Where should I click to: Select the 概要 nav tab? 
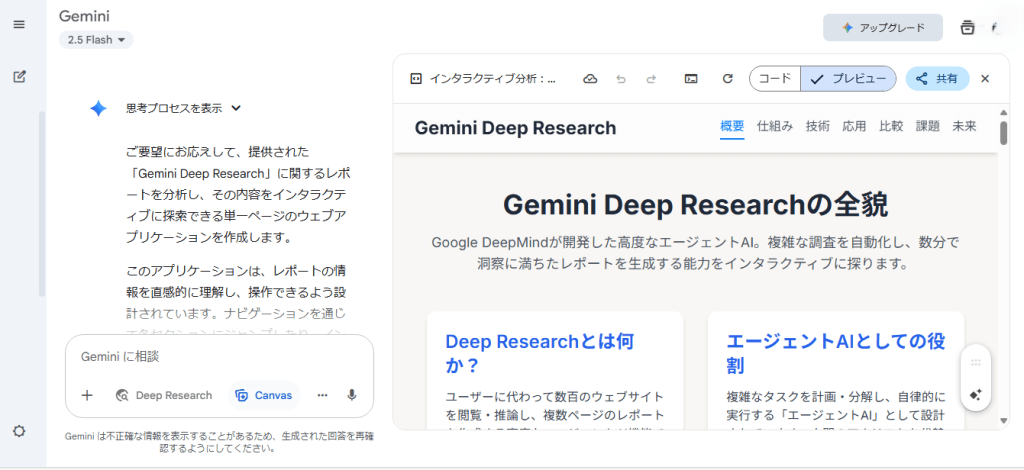[x=732, y=127]
